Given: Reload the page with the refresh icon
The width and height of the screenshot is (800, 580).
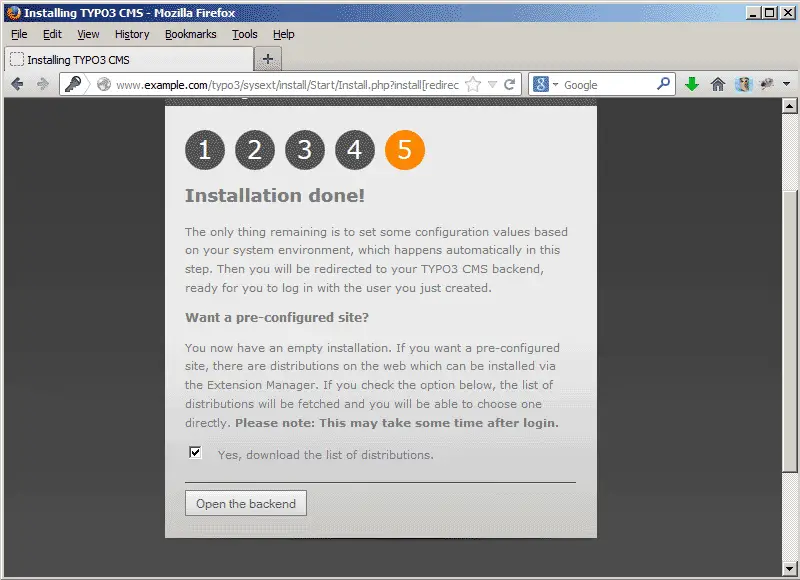Looking at the screenshot, I should [x=509, y=84].
